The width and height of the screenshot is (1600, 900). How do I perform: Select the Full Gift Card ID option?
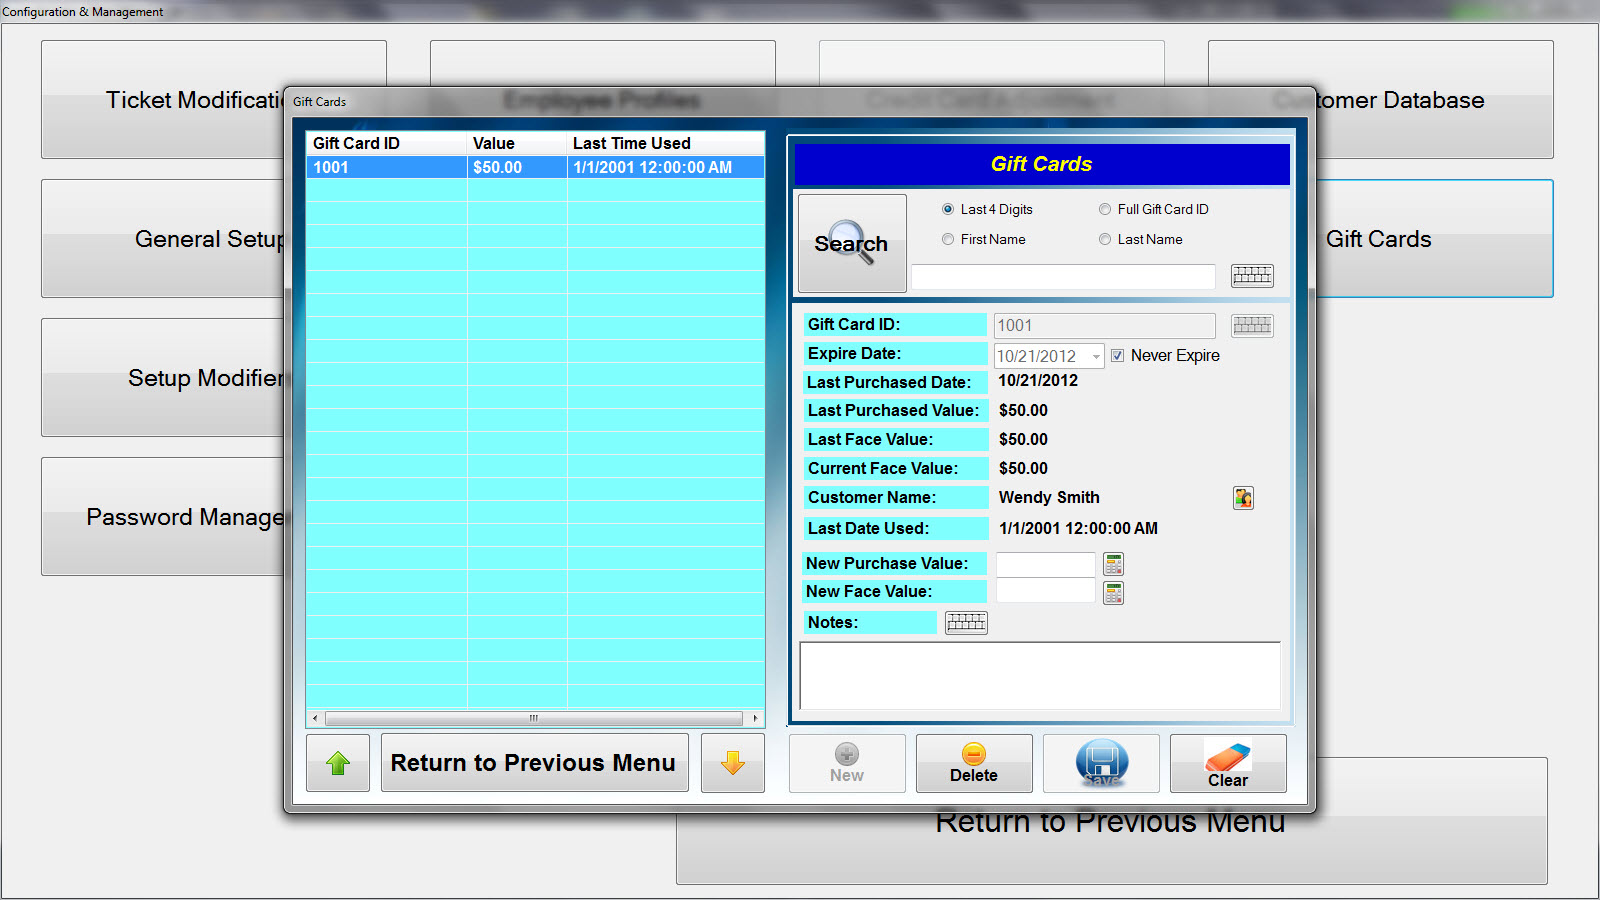pos(1105,209)
